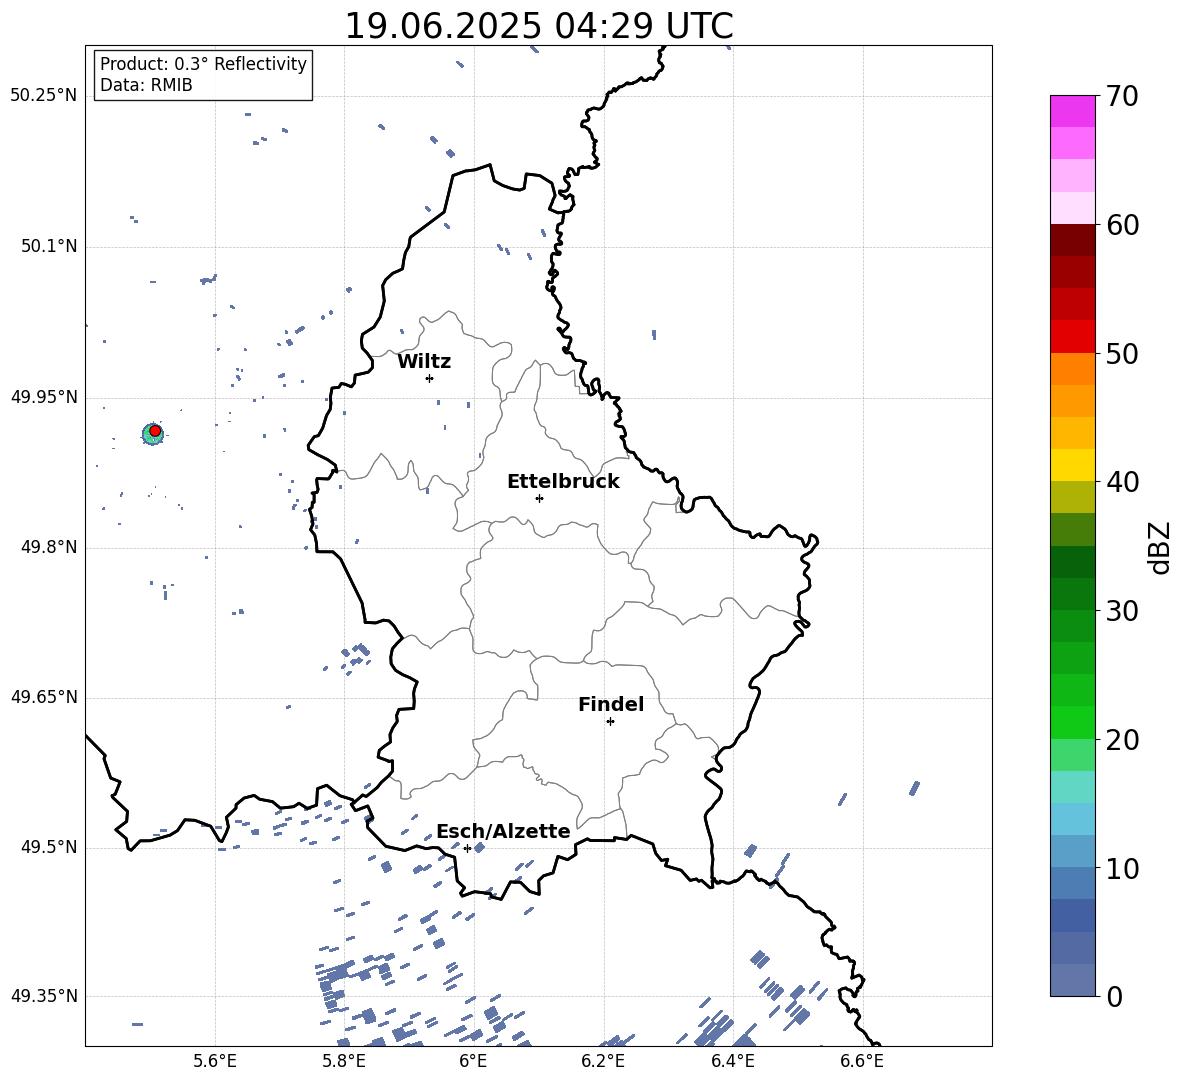Click the colorbar tick label 10
Image resolution: width=1184 pixels, height=1081 pixels.
pyautogui.click(x=1122, y=868)
